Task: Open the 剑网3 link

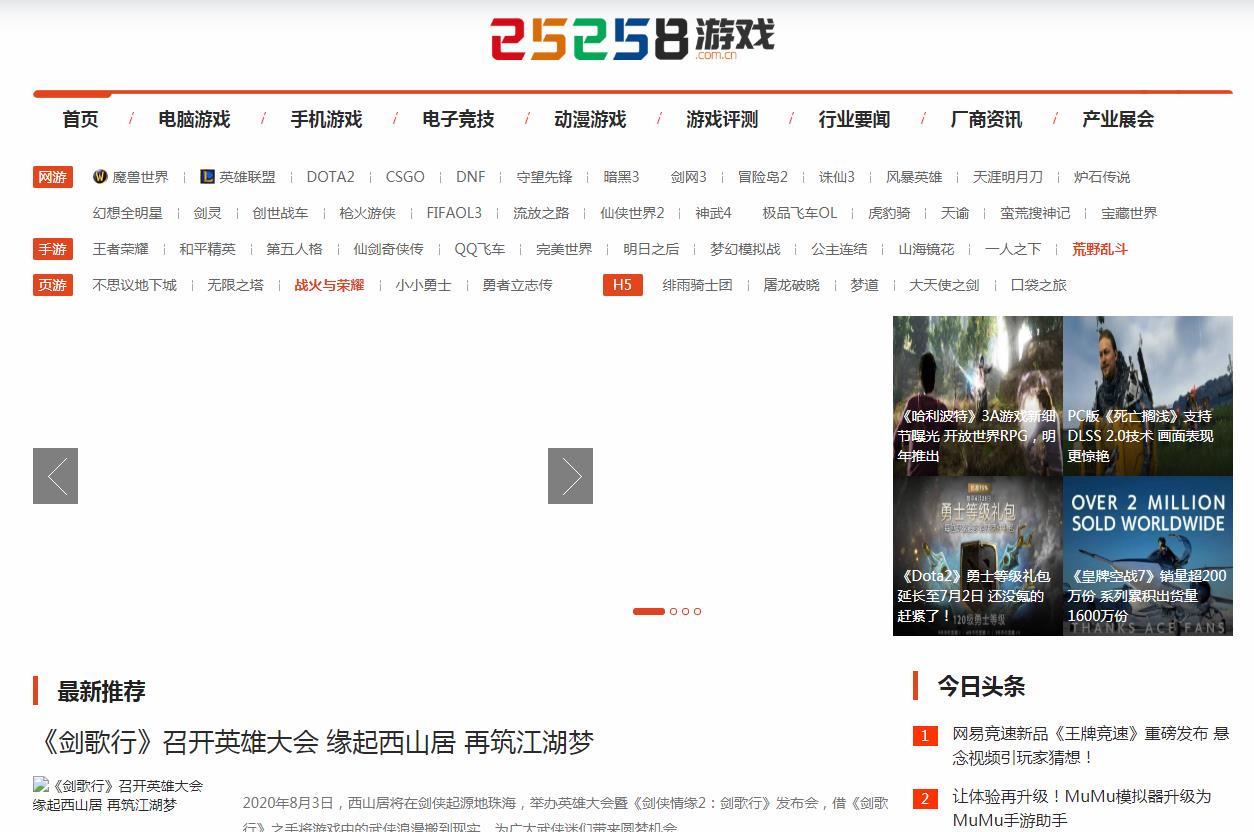Action: [x=688, y=177]
